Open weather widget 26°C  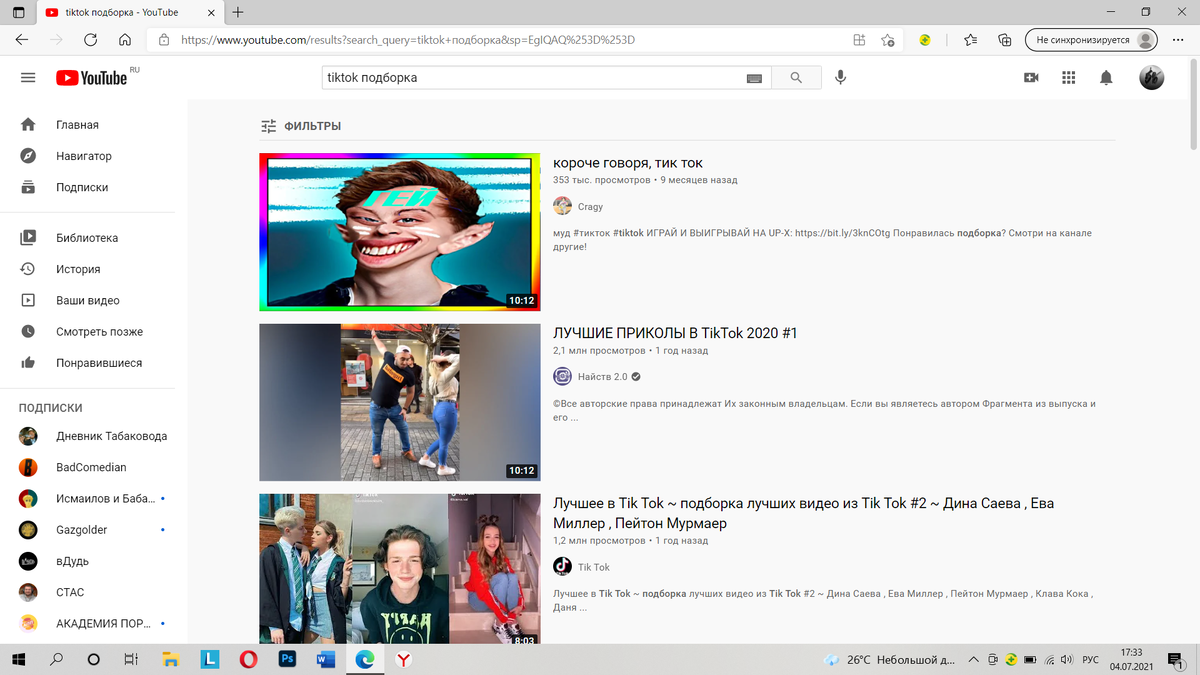tap(889, 660)
